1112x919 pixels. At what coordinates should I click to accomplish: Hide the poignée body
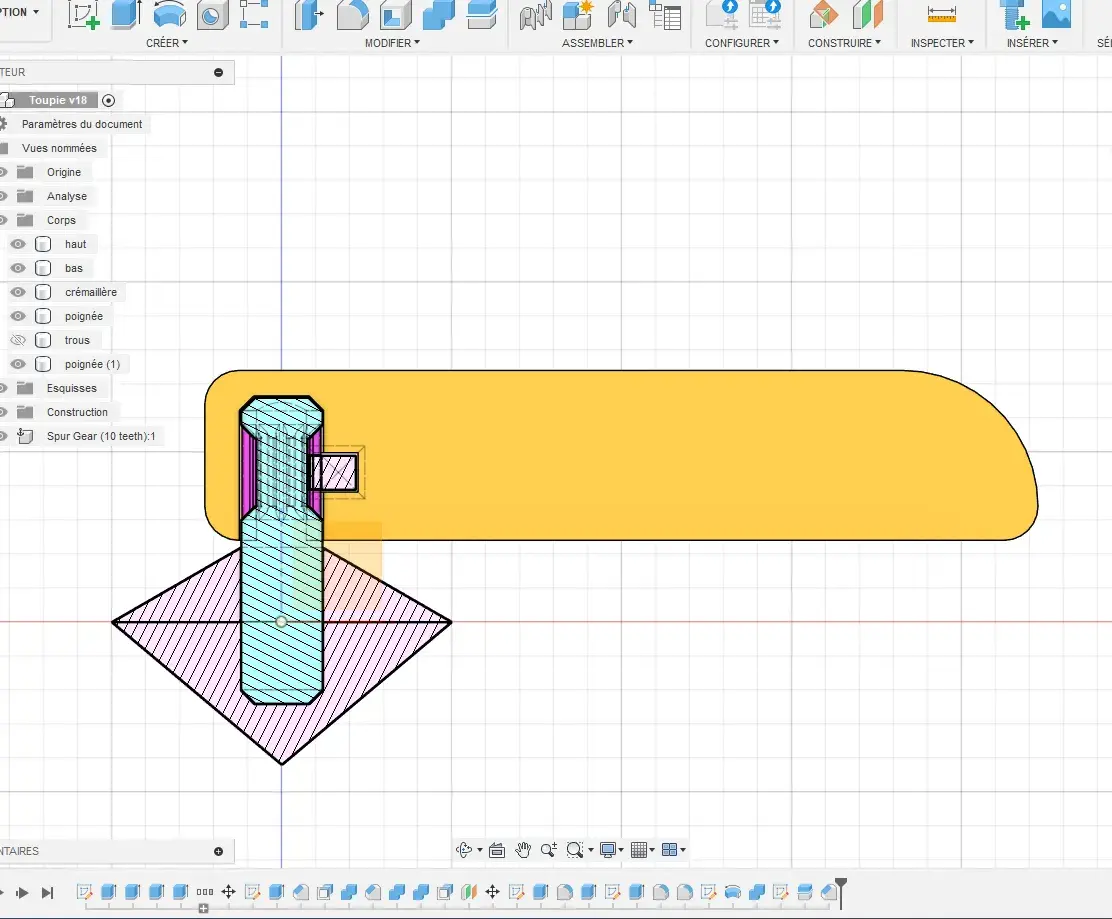pos(18,316)
